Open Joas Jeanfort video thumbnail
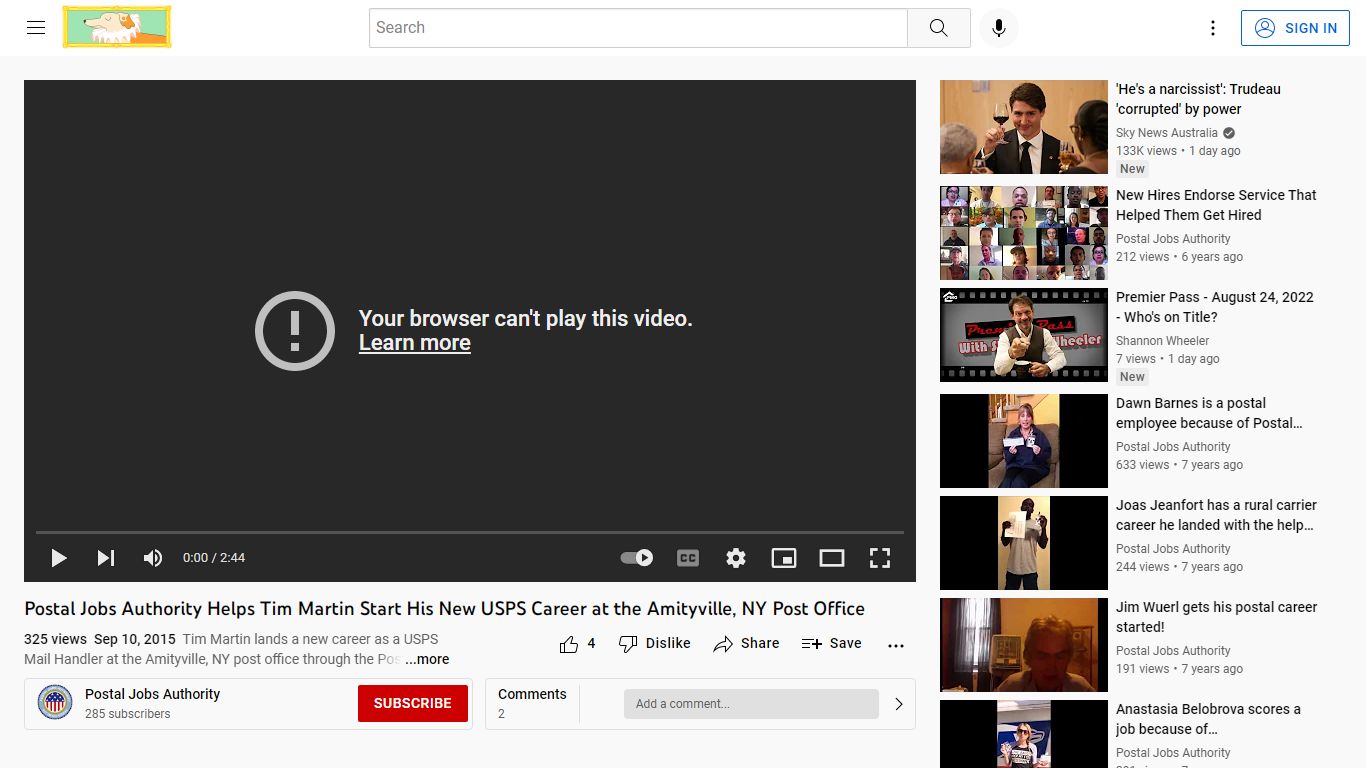 coord(1024,543)
